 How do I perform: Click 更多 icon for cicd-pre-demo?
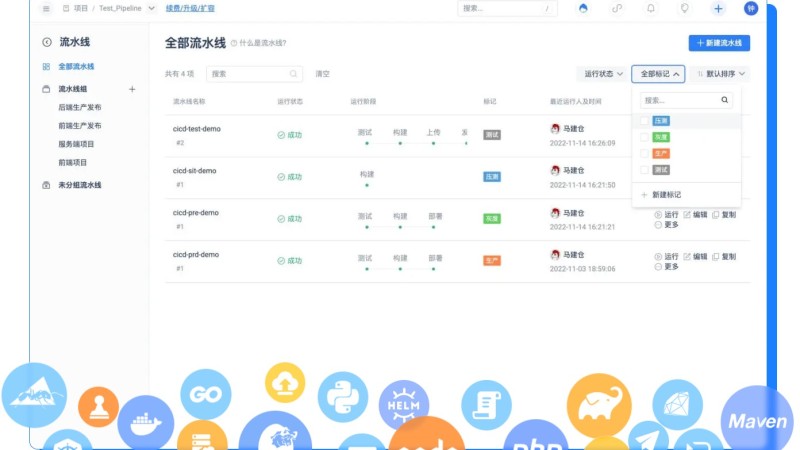click(658, 224)
